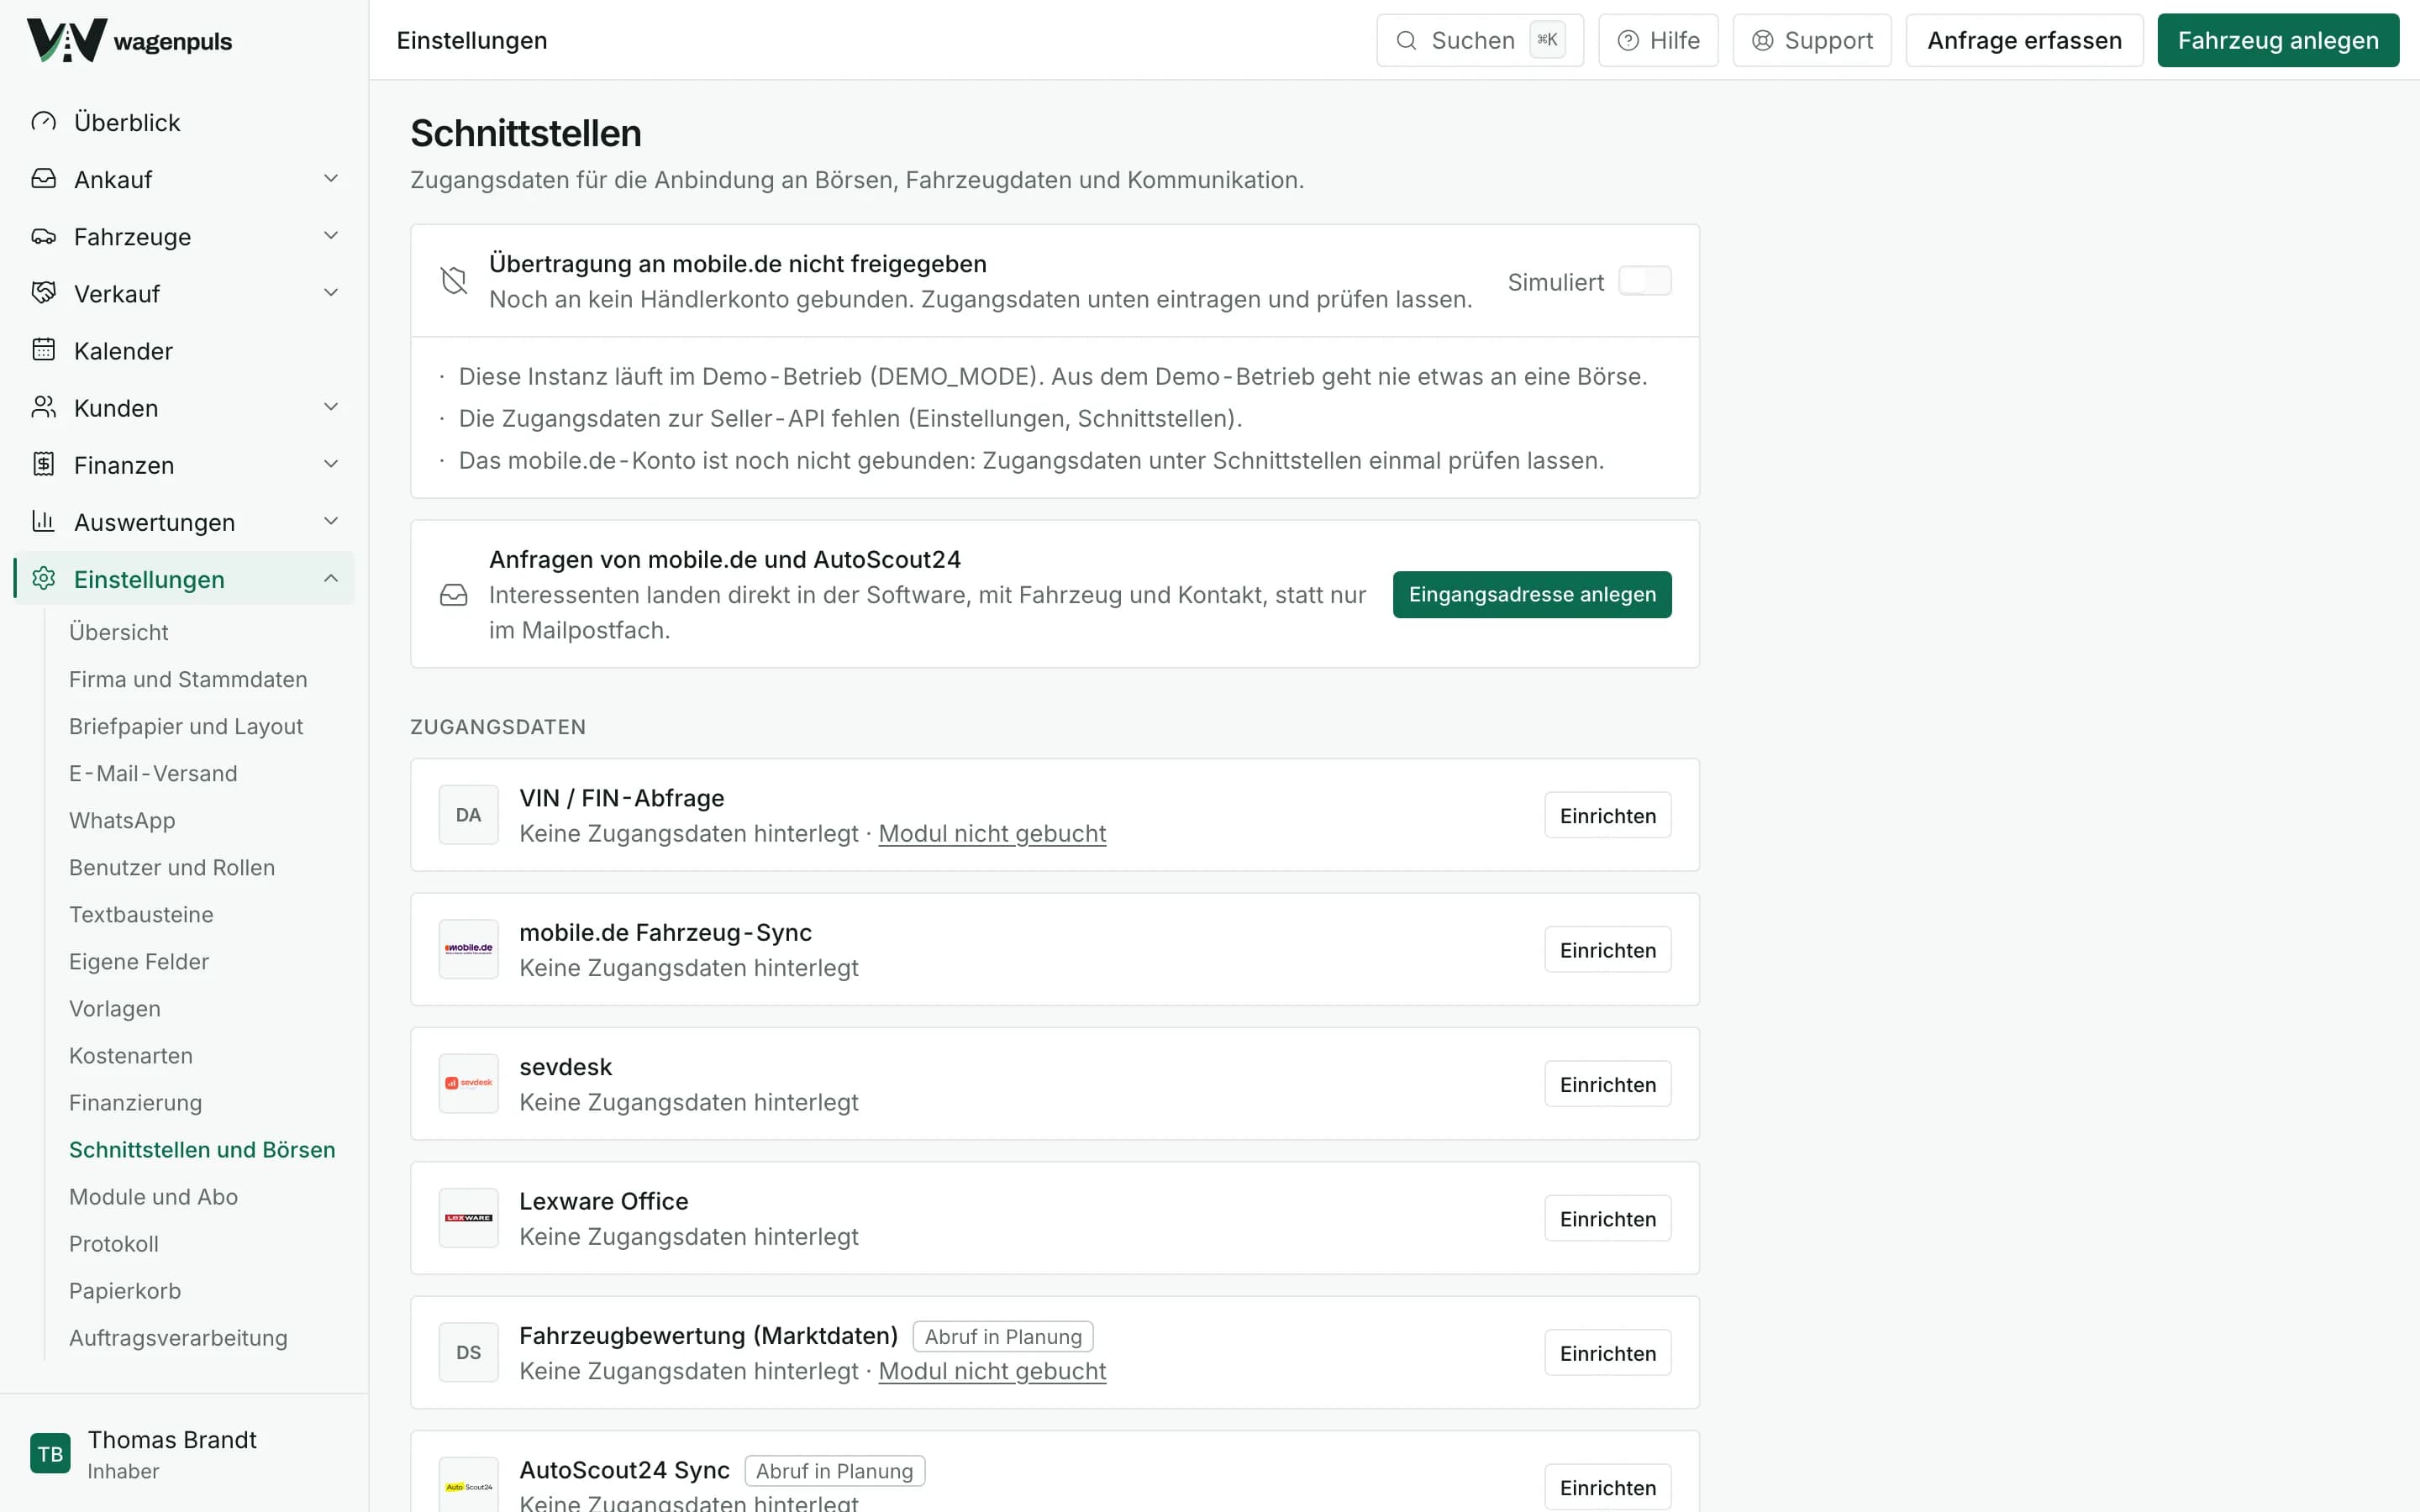Click the Fahrzeuge car icon
Image resolution: width=2420 pixels, height=1512 pixels.
pyautogui.click(x=44, y=236)
